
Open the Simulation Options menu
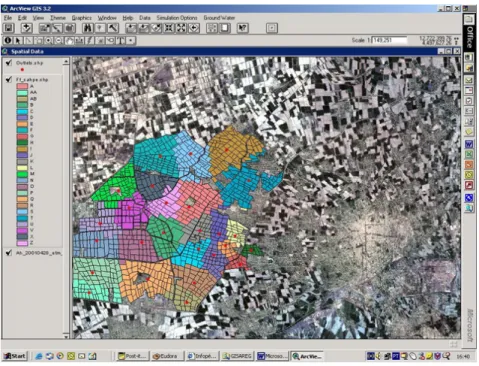coord(177,18)
